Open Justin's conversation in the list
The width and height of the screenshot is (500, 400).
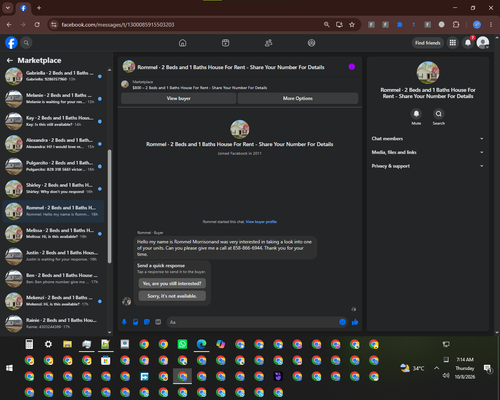pyautogui.click(x=53, y=256)
